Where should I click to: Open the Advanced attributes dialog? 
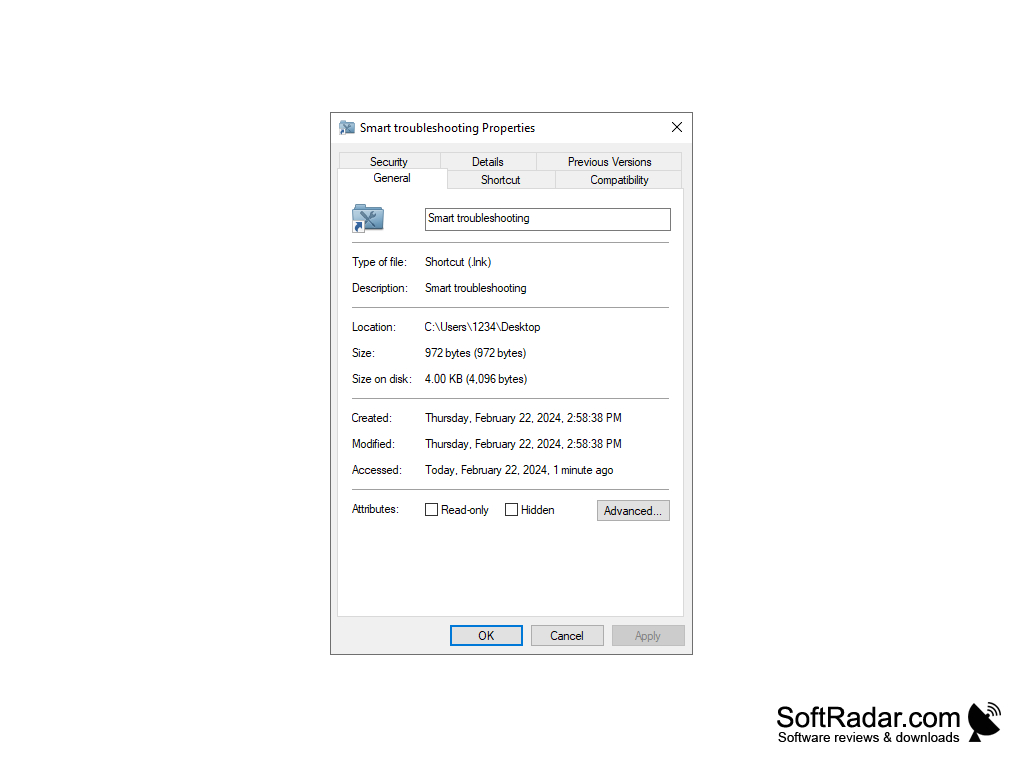tap(633, 510)
